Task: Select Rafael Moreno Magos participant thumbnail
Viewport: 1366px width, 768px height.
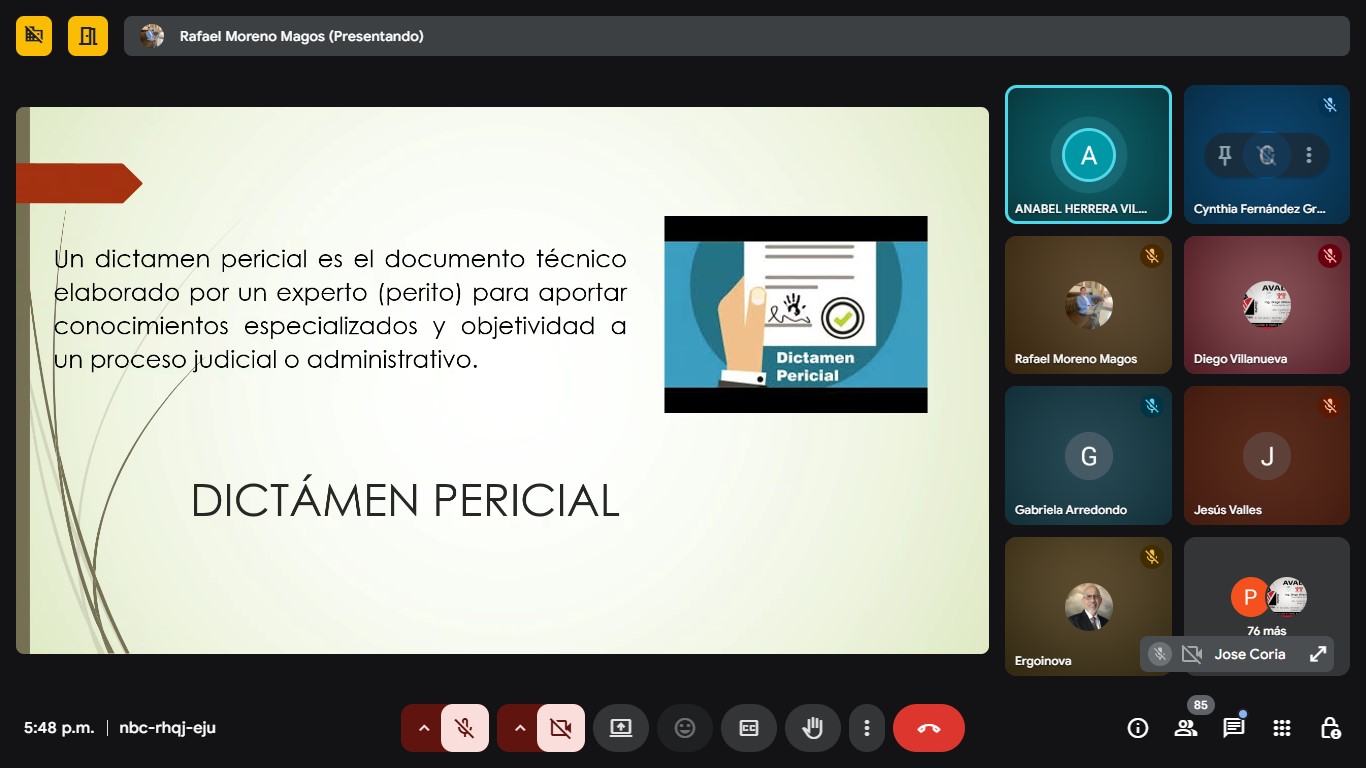Action: pos(1088,305)
